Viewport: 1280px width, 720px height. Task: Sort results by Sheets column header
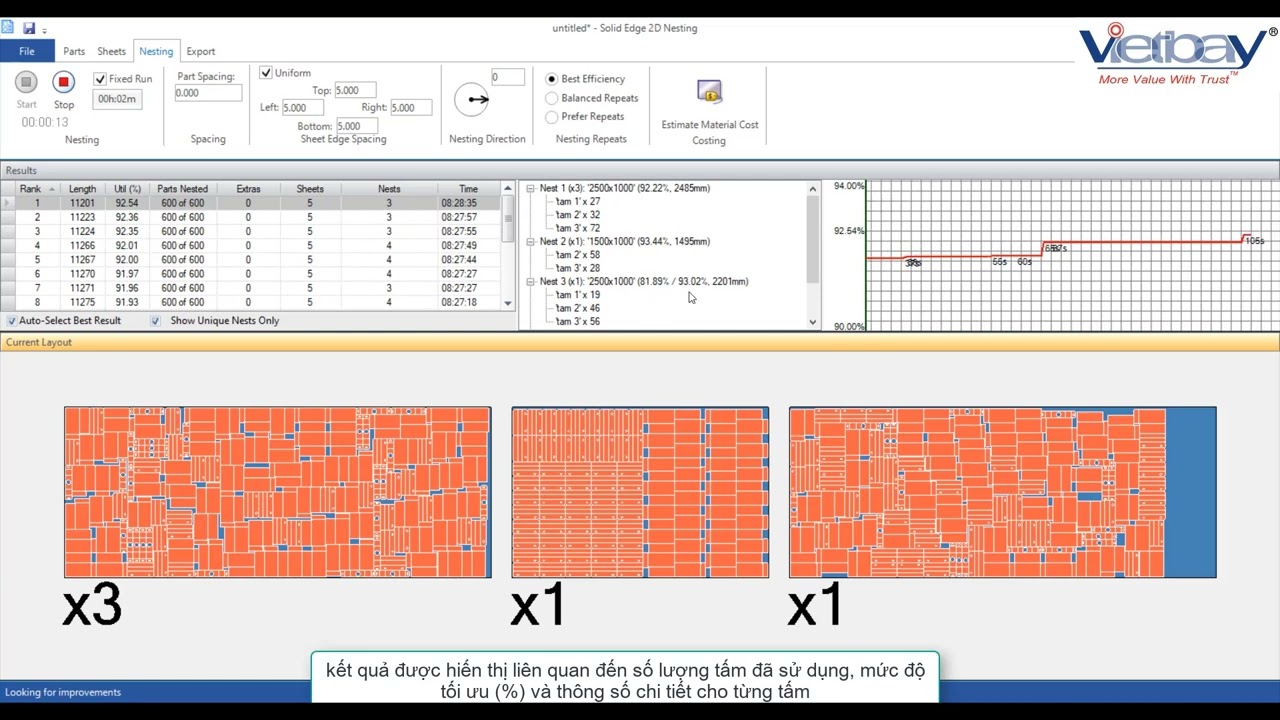tap(310, 189)
